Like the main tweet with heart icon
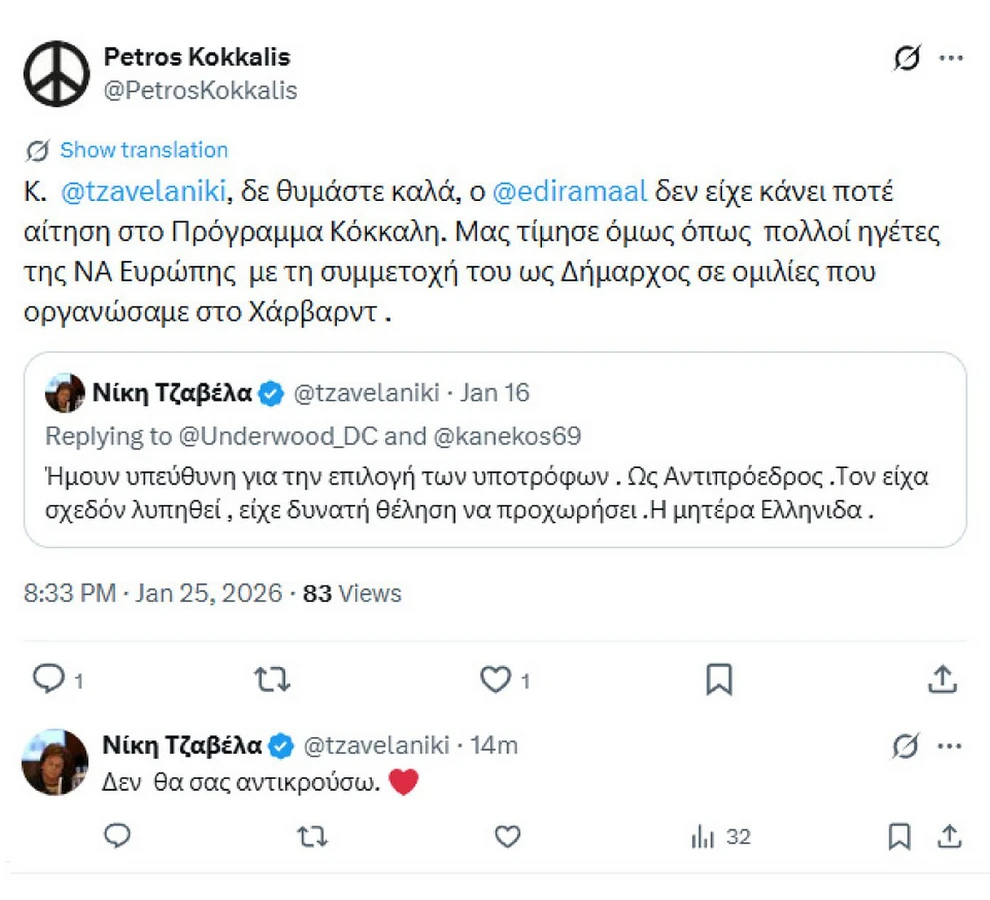Viewport: 990px width, 900px height. pos(496,680)
